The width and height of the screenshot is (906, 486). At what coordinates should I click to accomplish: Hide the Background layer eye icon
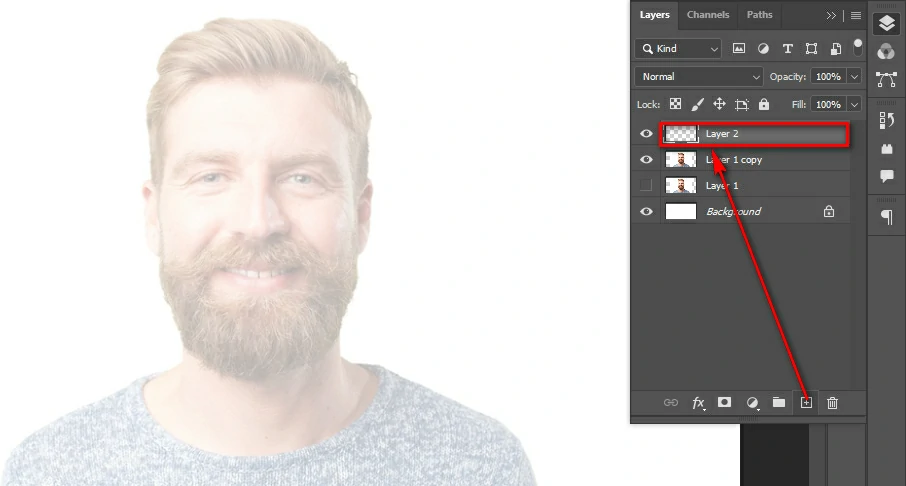pos(646,212)
